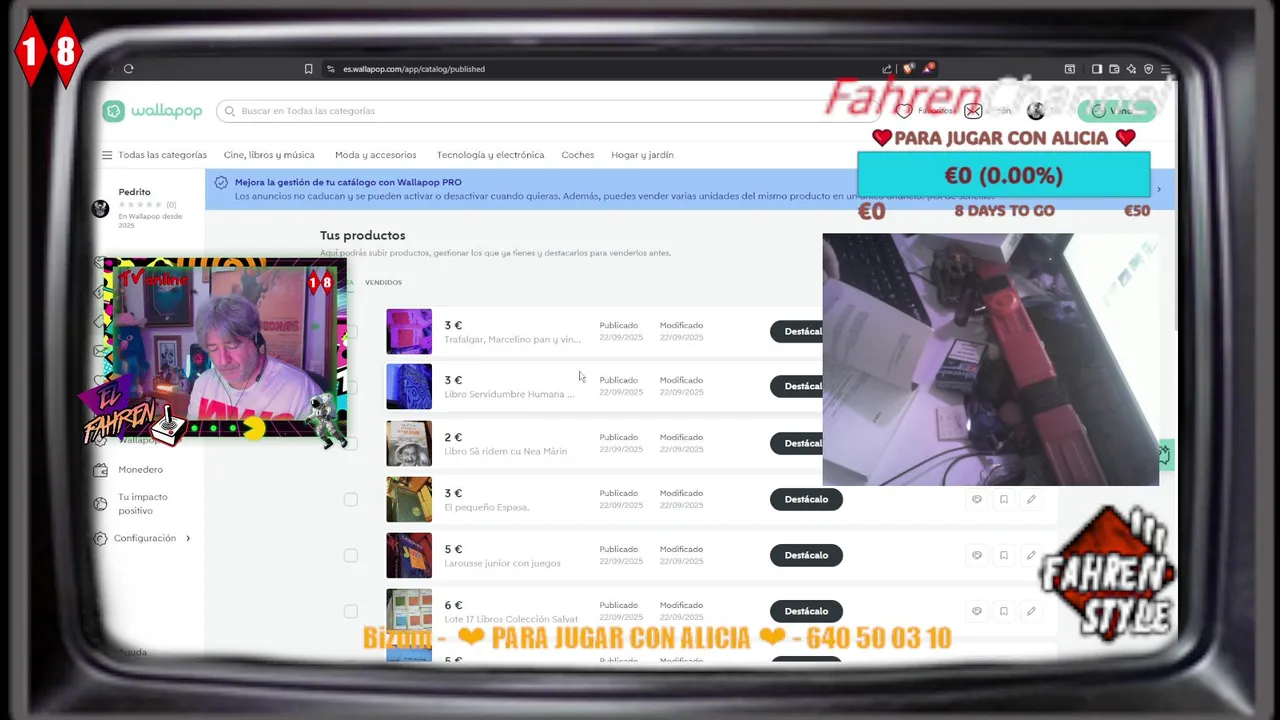
Task: Open the Brave Shields lion icon
Action: coord(907,69)
